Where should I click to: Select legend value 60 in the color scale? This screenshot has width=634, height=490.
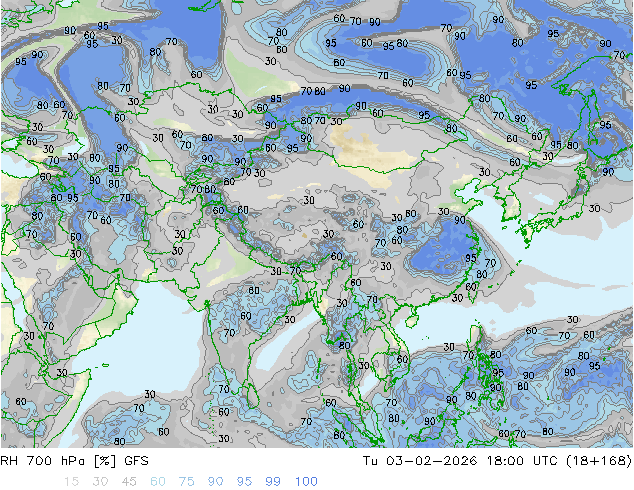[x=158, y=481]
